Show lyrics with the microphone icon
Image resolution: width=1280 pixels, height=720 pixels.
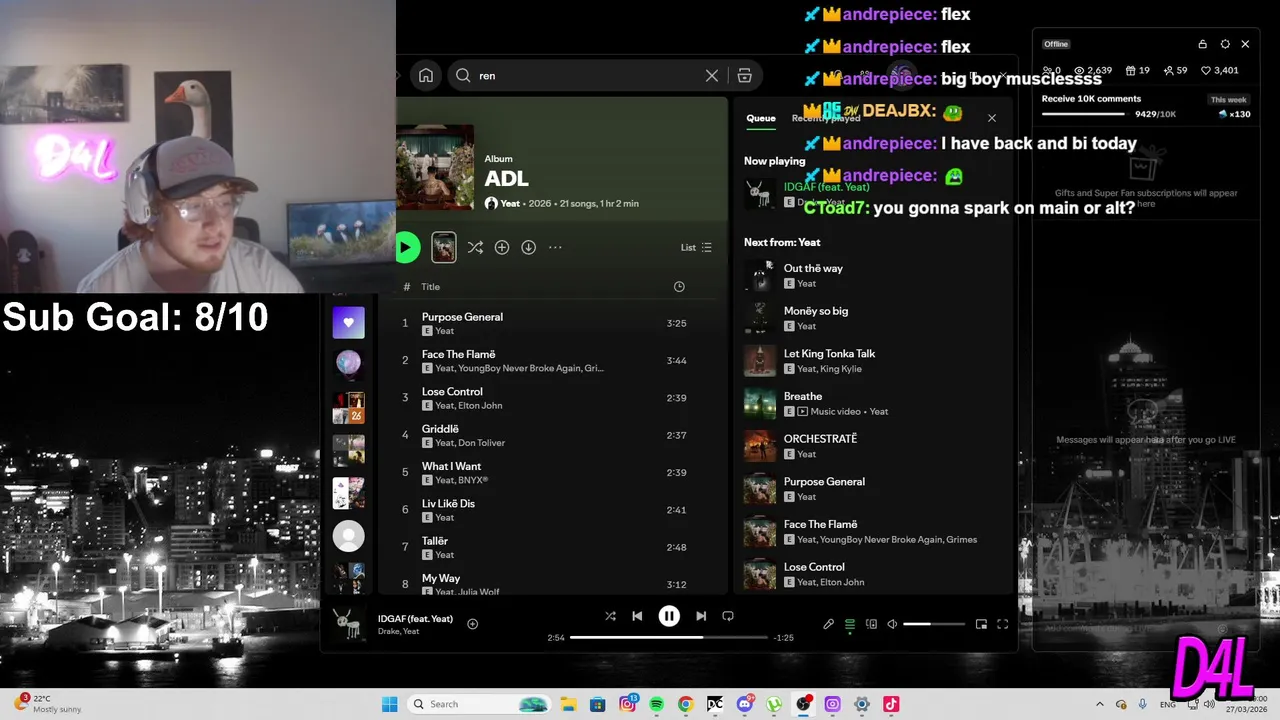[x=828, y=624]
